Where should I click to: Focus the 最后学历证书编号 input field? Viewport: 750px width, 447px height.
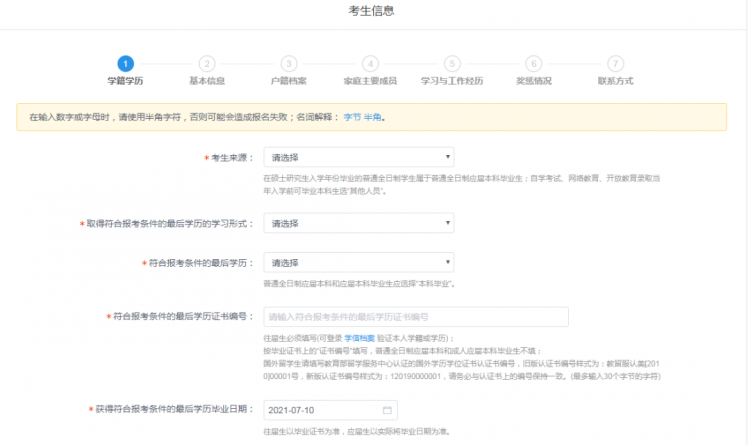[416, 317]
